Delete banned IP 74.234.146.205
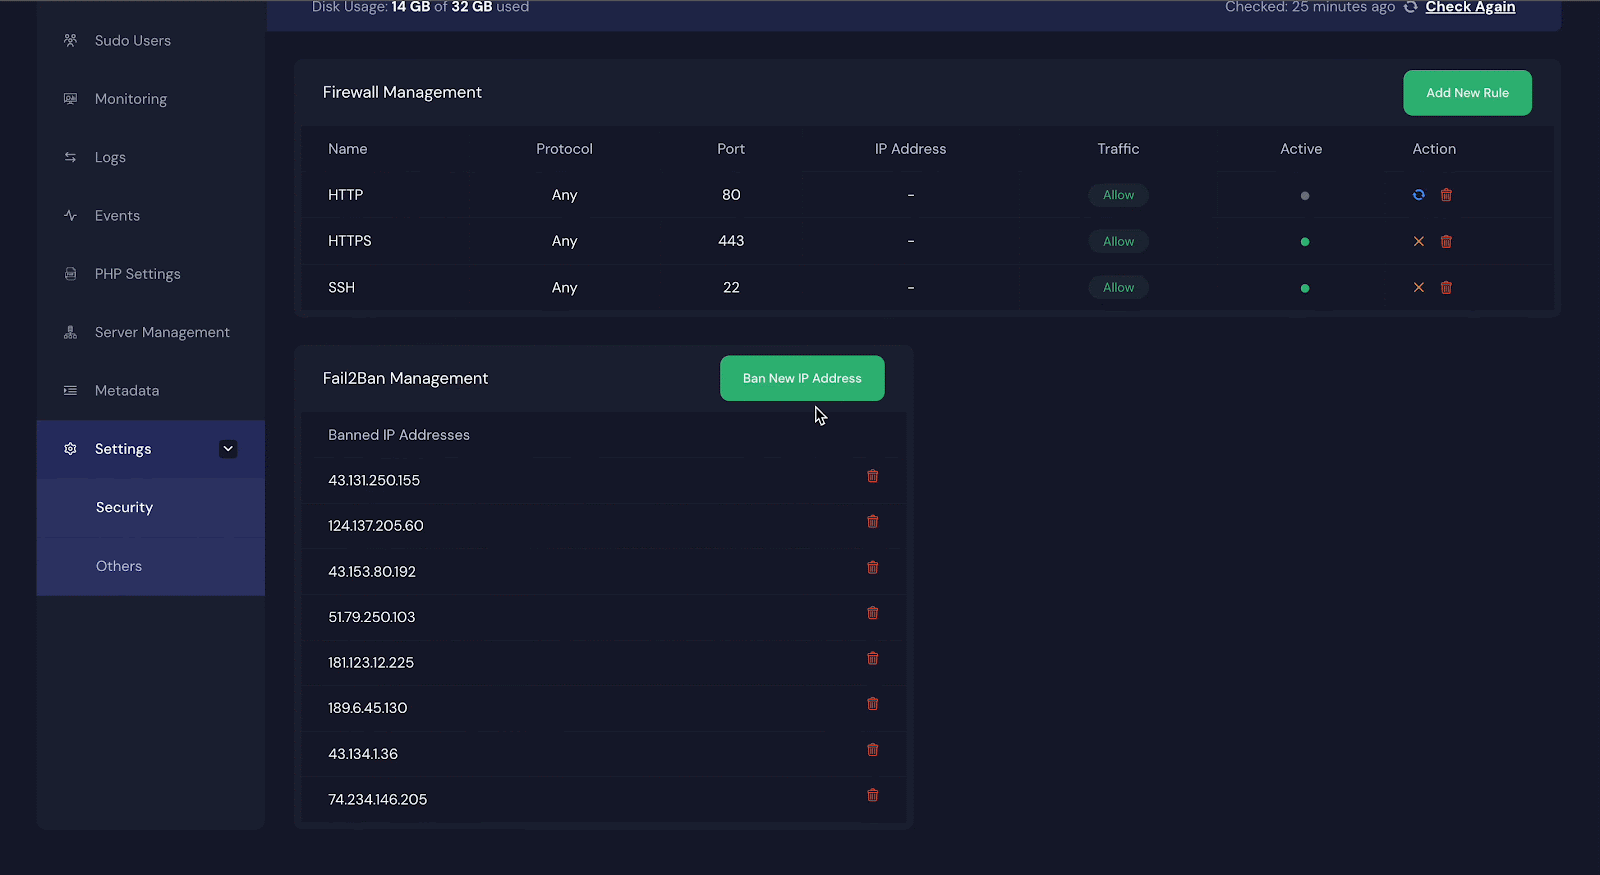Screen dimensions: 1600x875 [x=872, y=795]
